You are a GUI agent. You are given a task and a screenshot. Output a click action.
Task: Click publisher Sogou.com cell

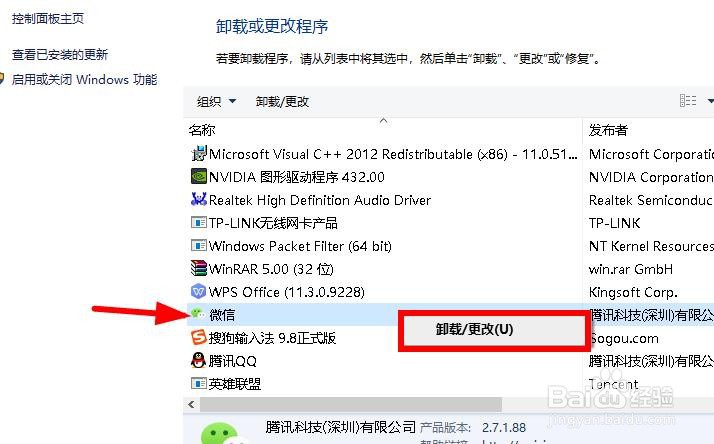(624, 338)
